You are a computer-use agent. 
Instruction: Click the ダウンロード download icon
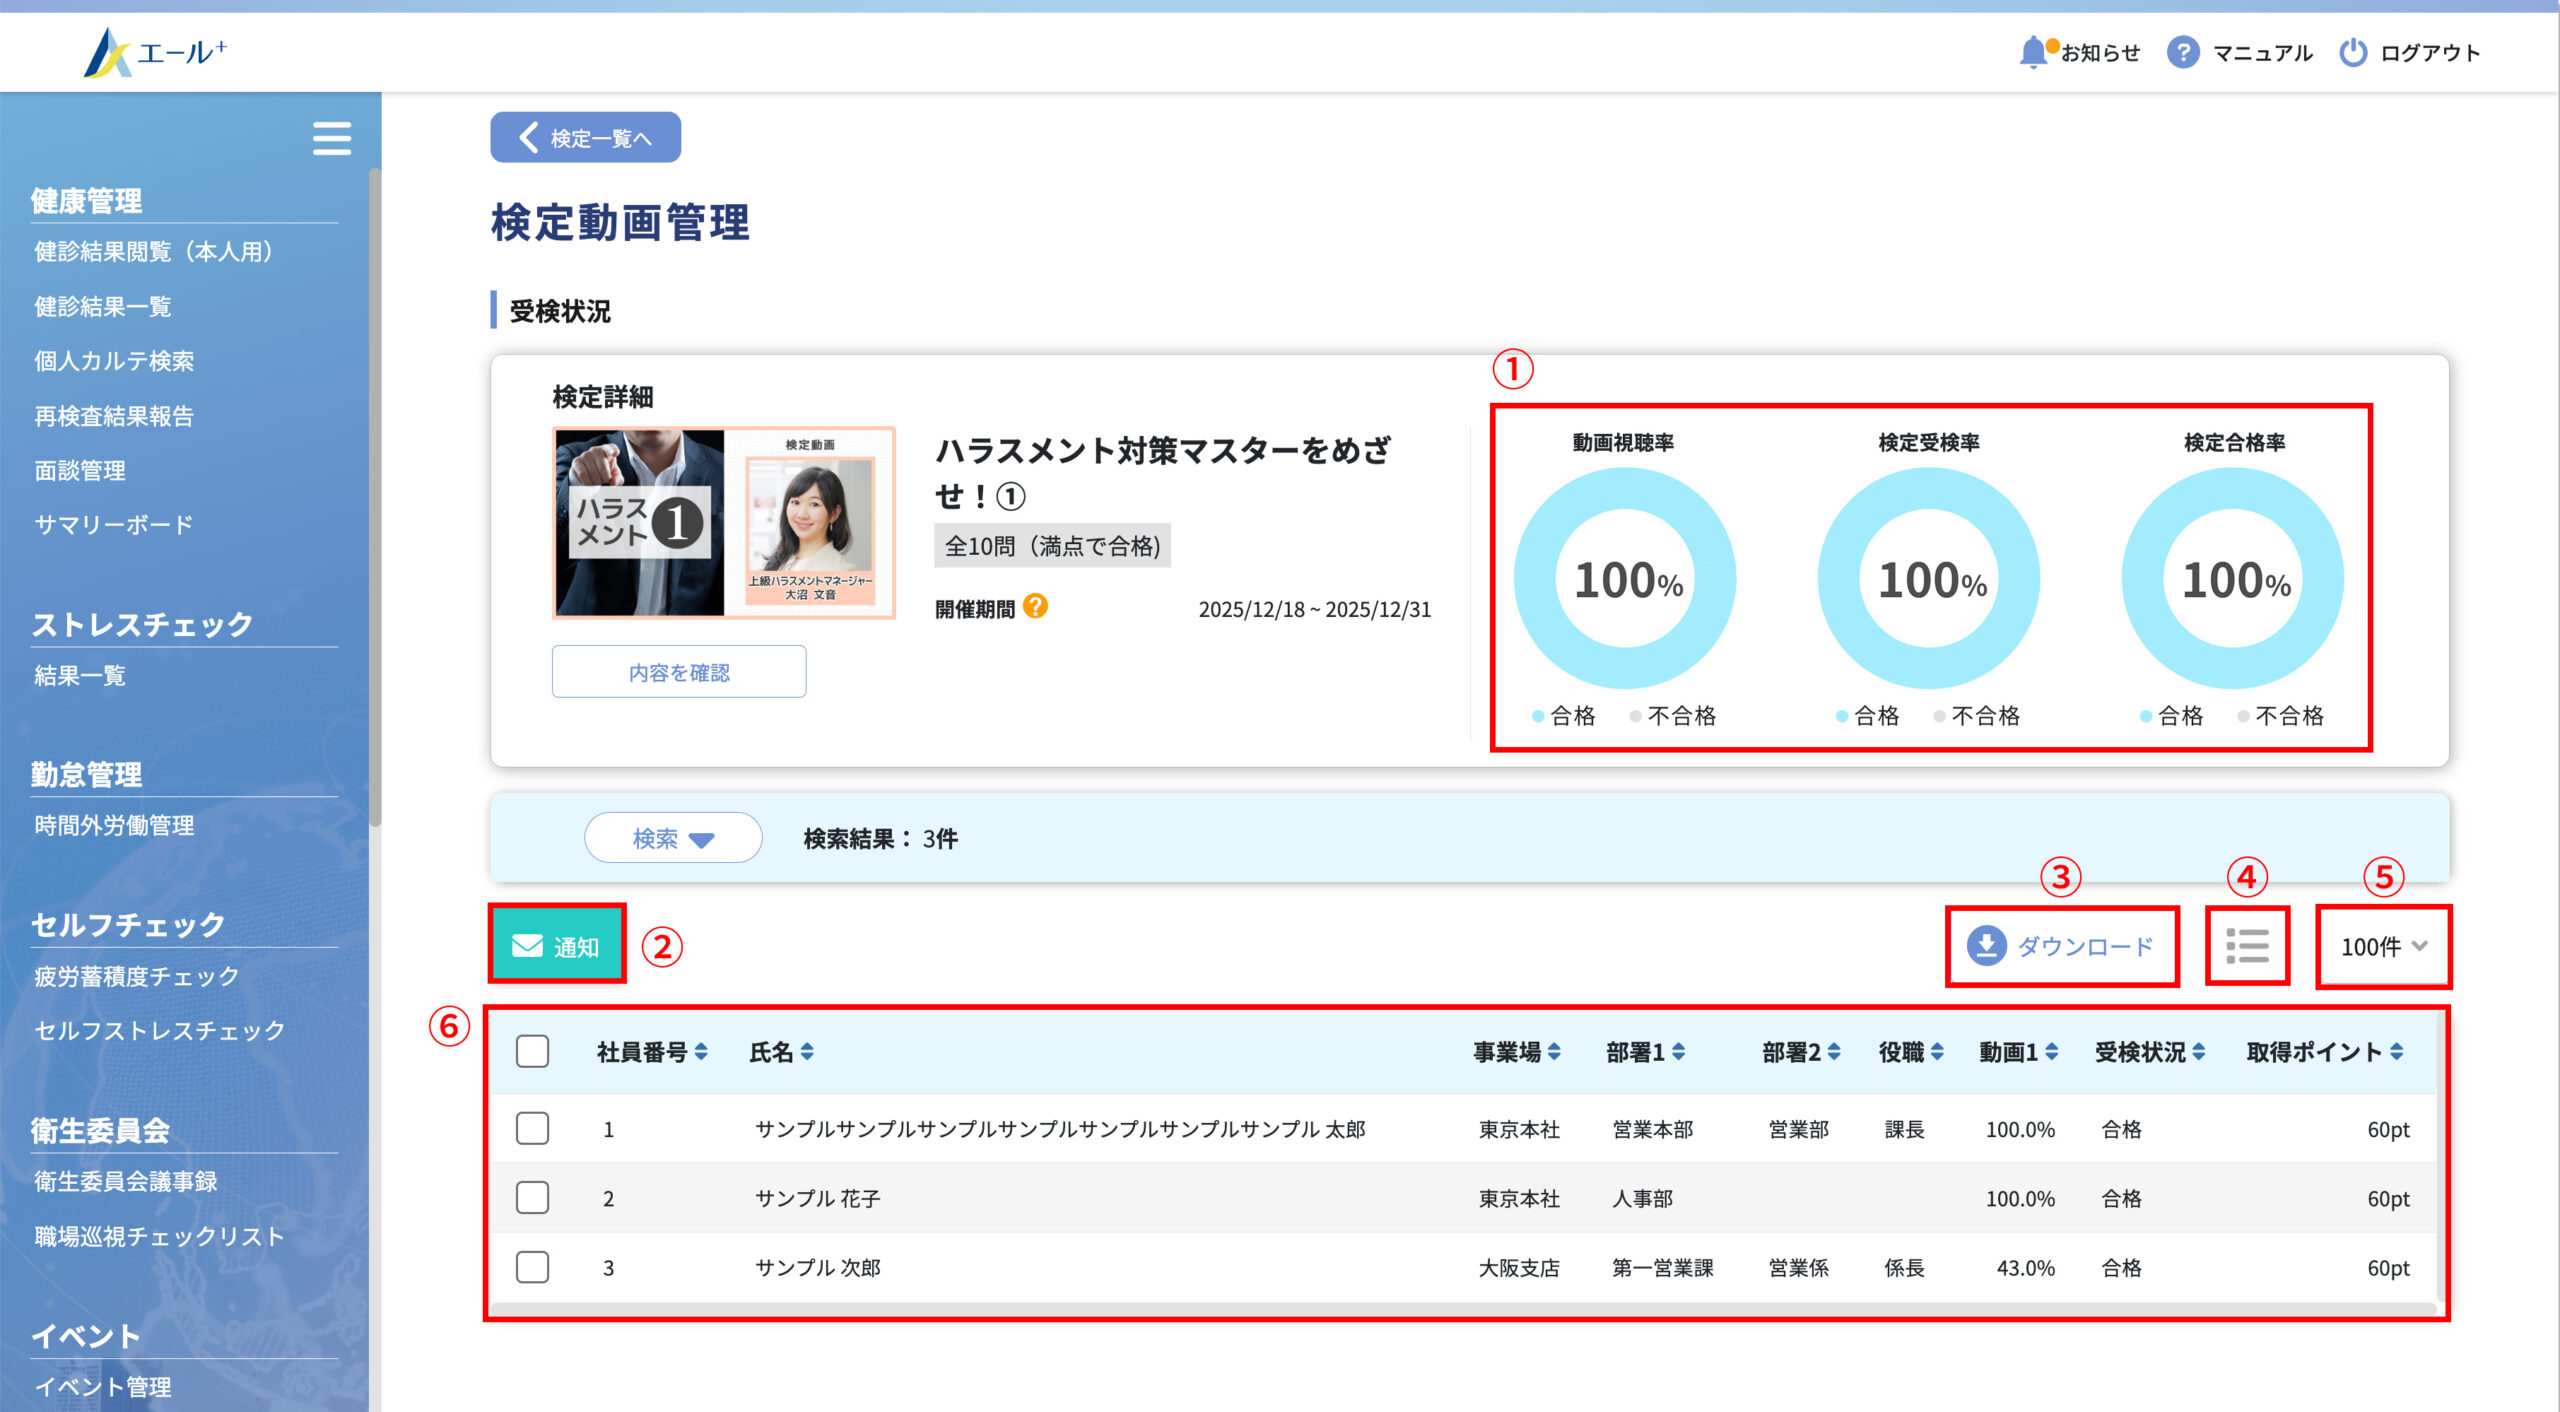pyautogui.click(x=1986, y=946)
